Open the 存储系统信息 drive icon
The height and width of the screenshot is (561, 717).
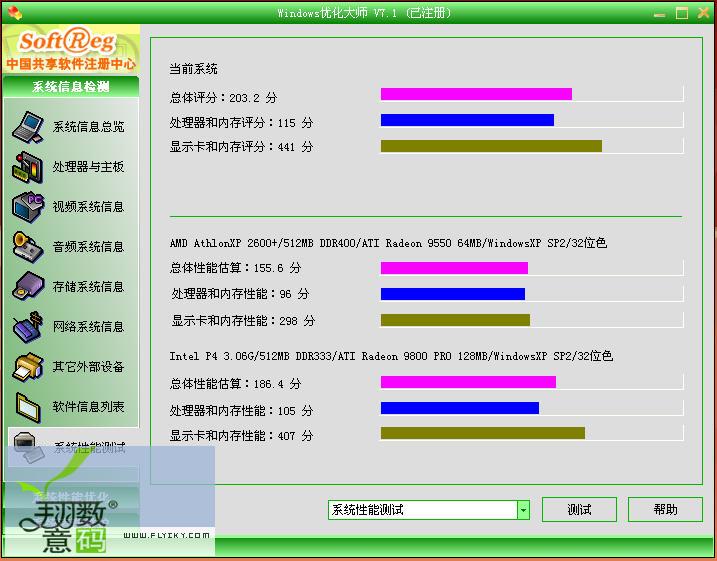(28, 287)
